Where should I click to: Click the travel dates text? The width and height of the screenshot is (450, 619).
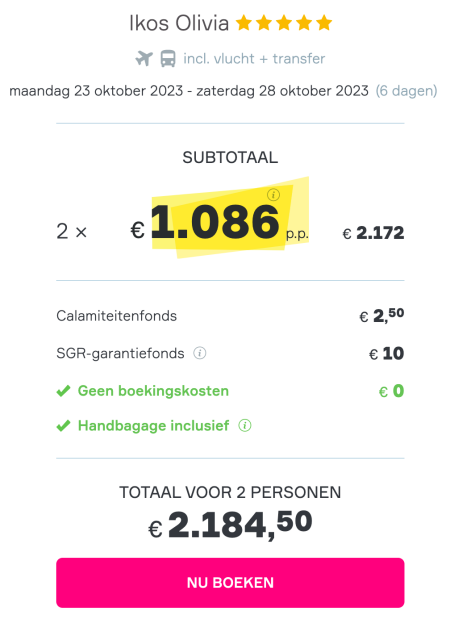click(189, 91)
